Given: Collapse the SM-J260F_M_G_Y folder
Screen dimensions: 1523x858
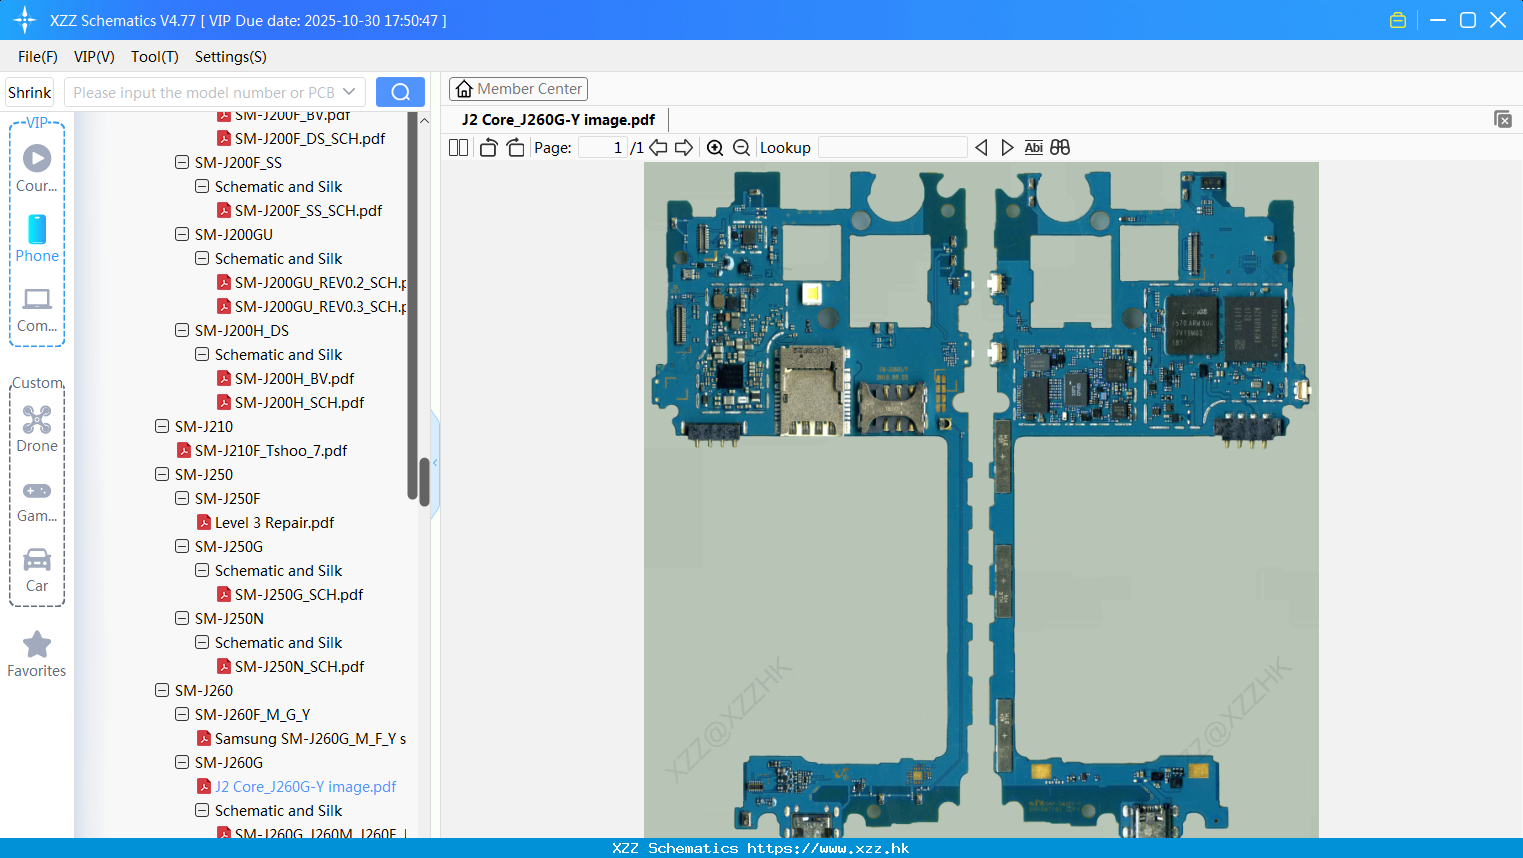Looking at the screenshot, I should [x=182, y=714].
